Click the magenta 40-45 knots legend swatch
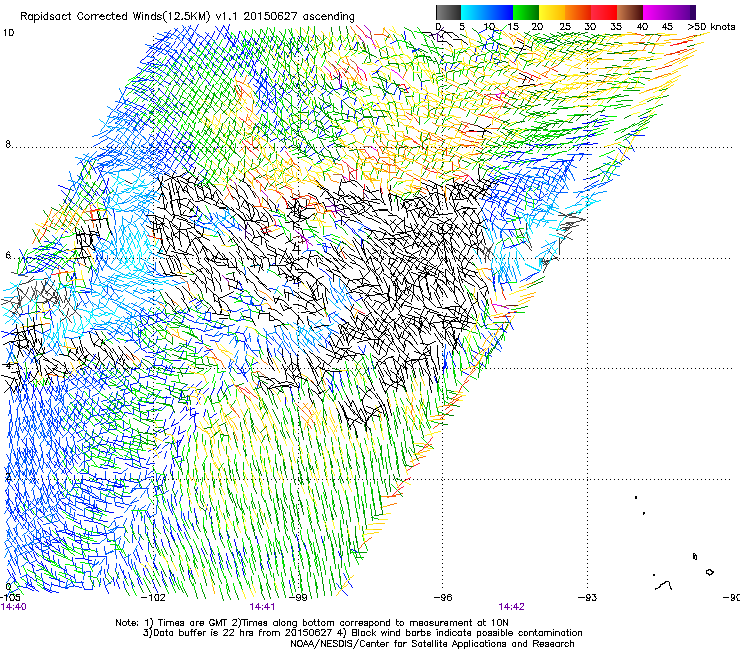This screenshot has width=740, height=650. (x=656, y=12)
